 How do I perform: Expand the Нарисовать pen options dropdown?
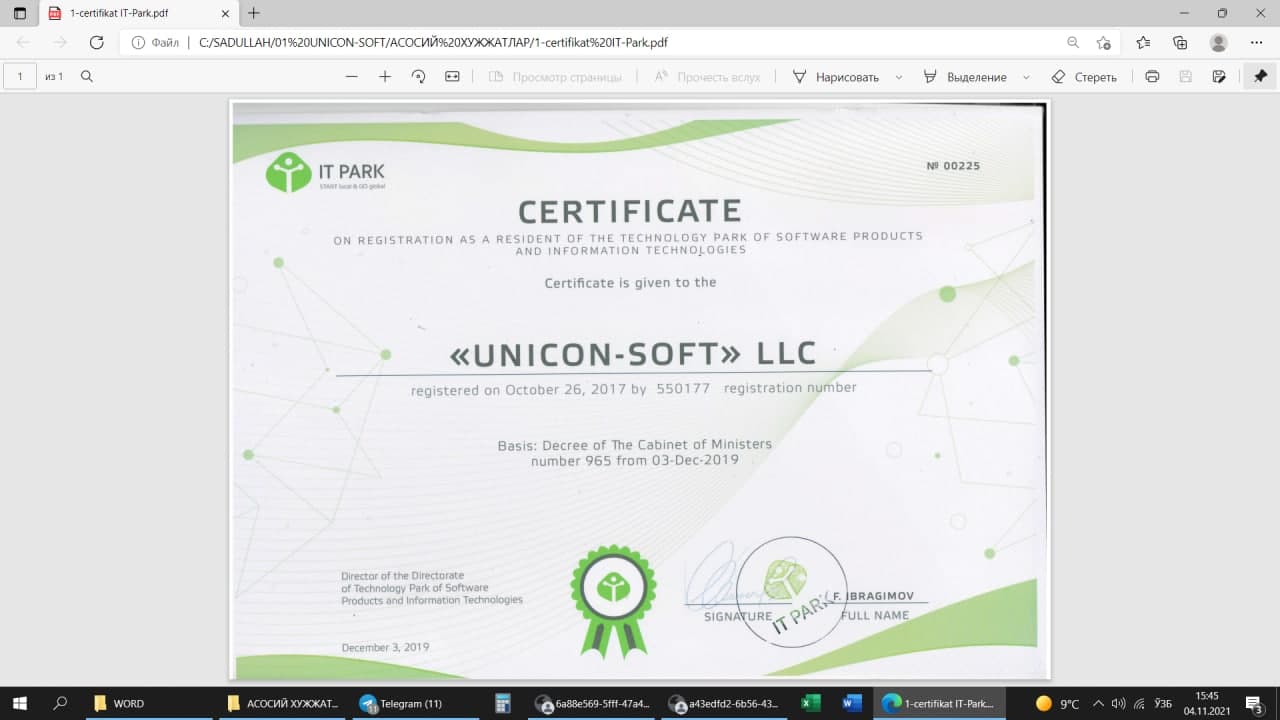[x=899, y=77]
